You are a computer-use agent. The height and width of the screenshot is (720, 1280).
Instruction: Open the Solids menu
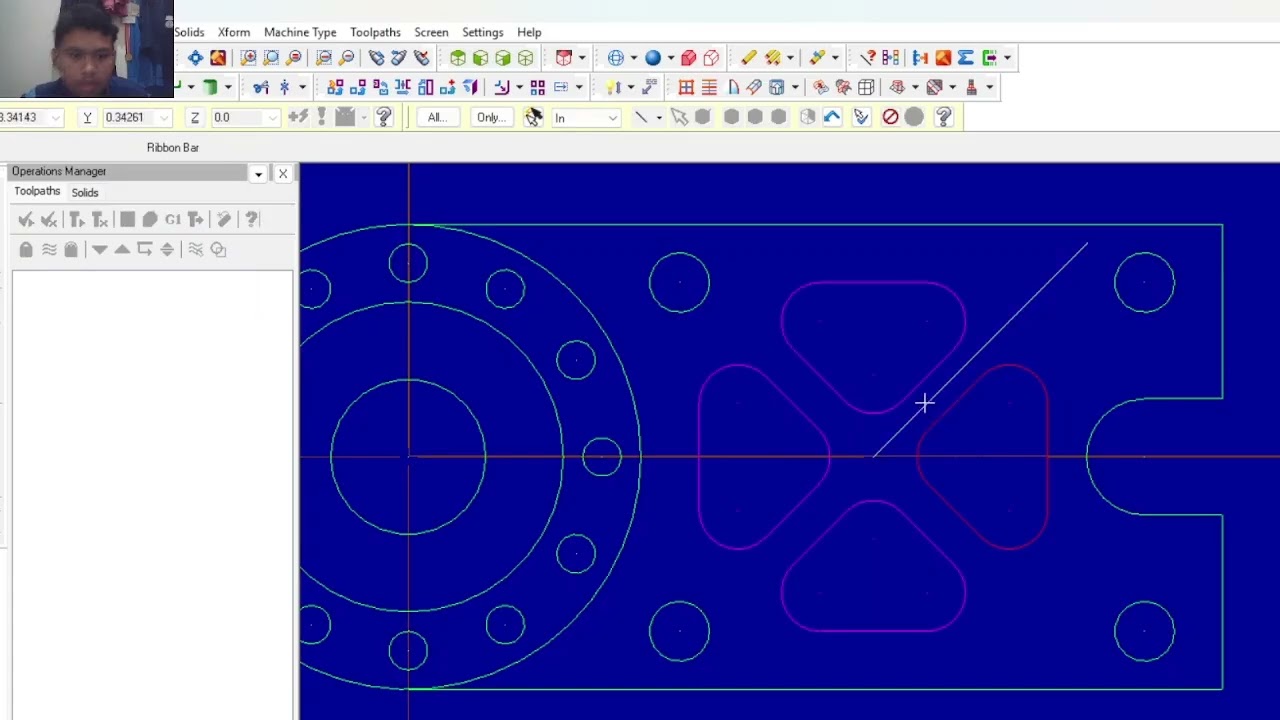(189, 32)
